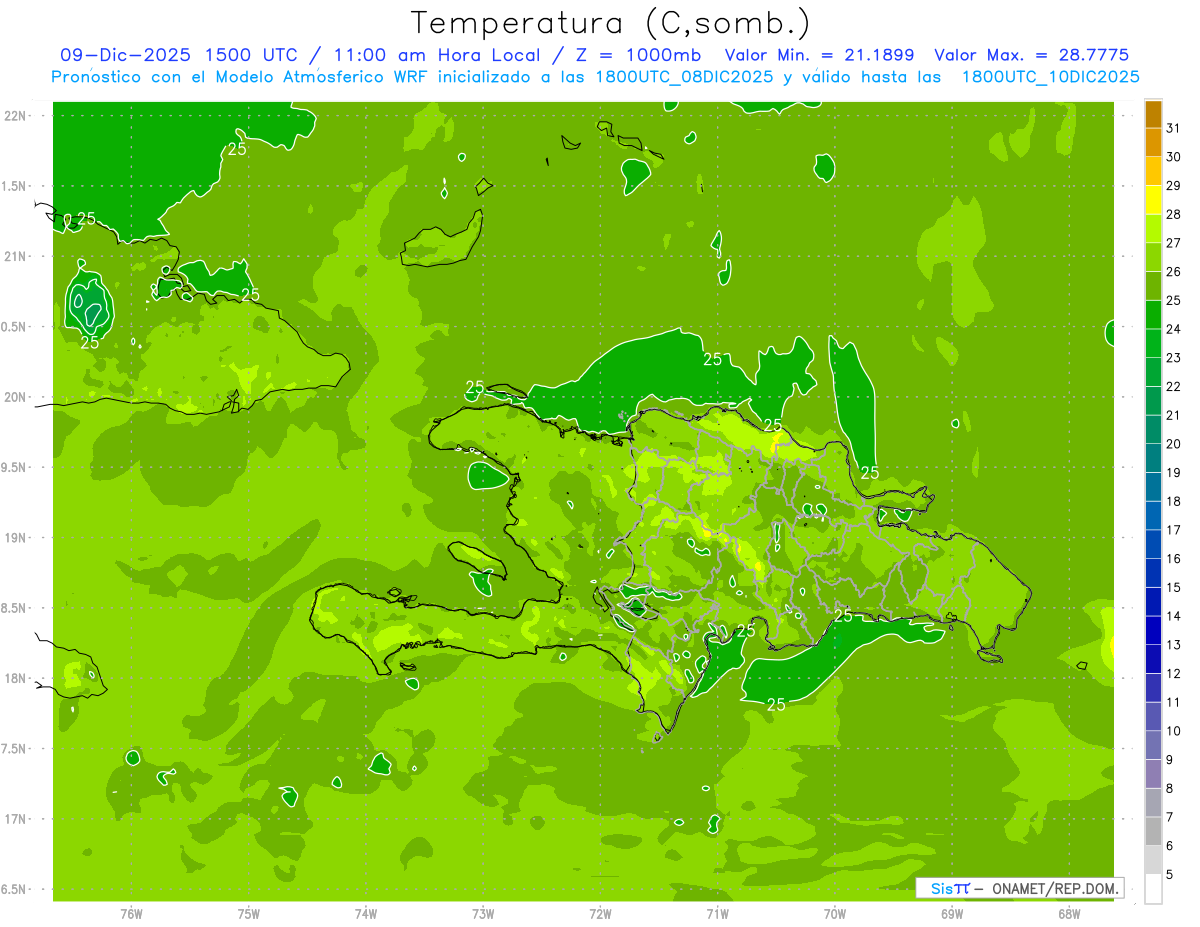The height and width of the screenshot is (927, 1200).
Task: Click the 'SisTT - ONAMET/REP.DOM.' credit label
Action: (x=1019, y=888)
